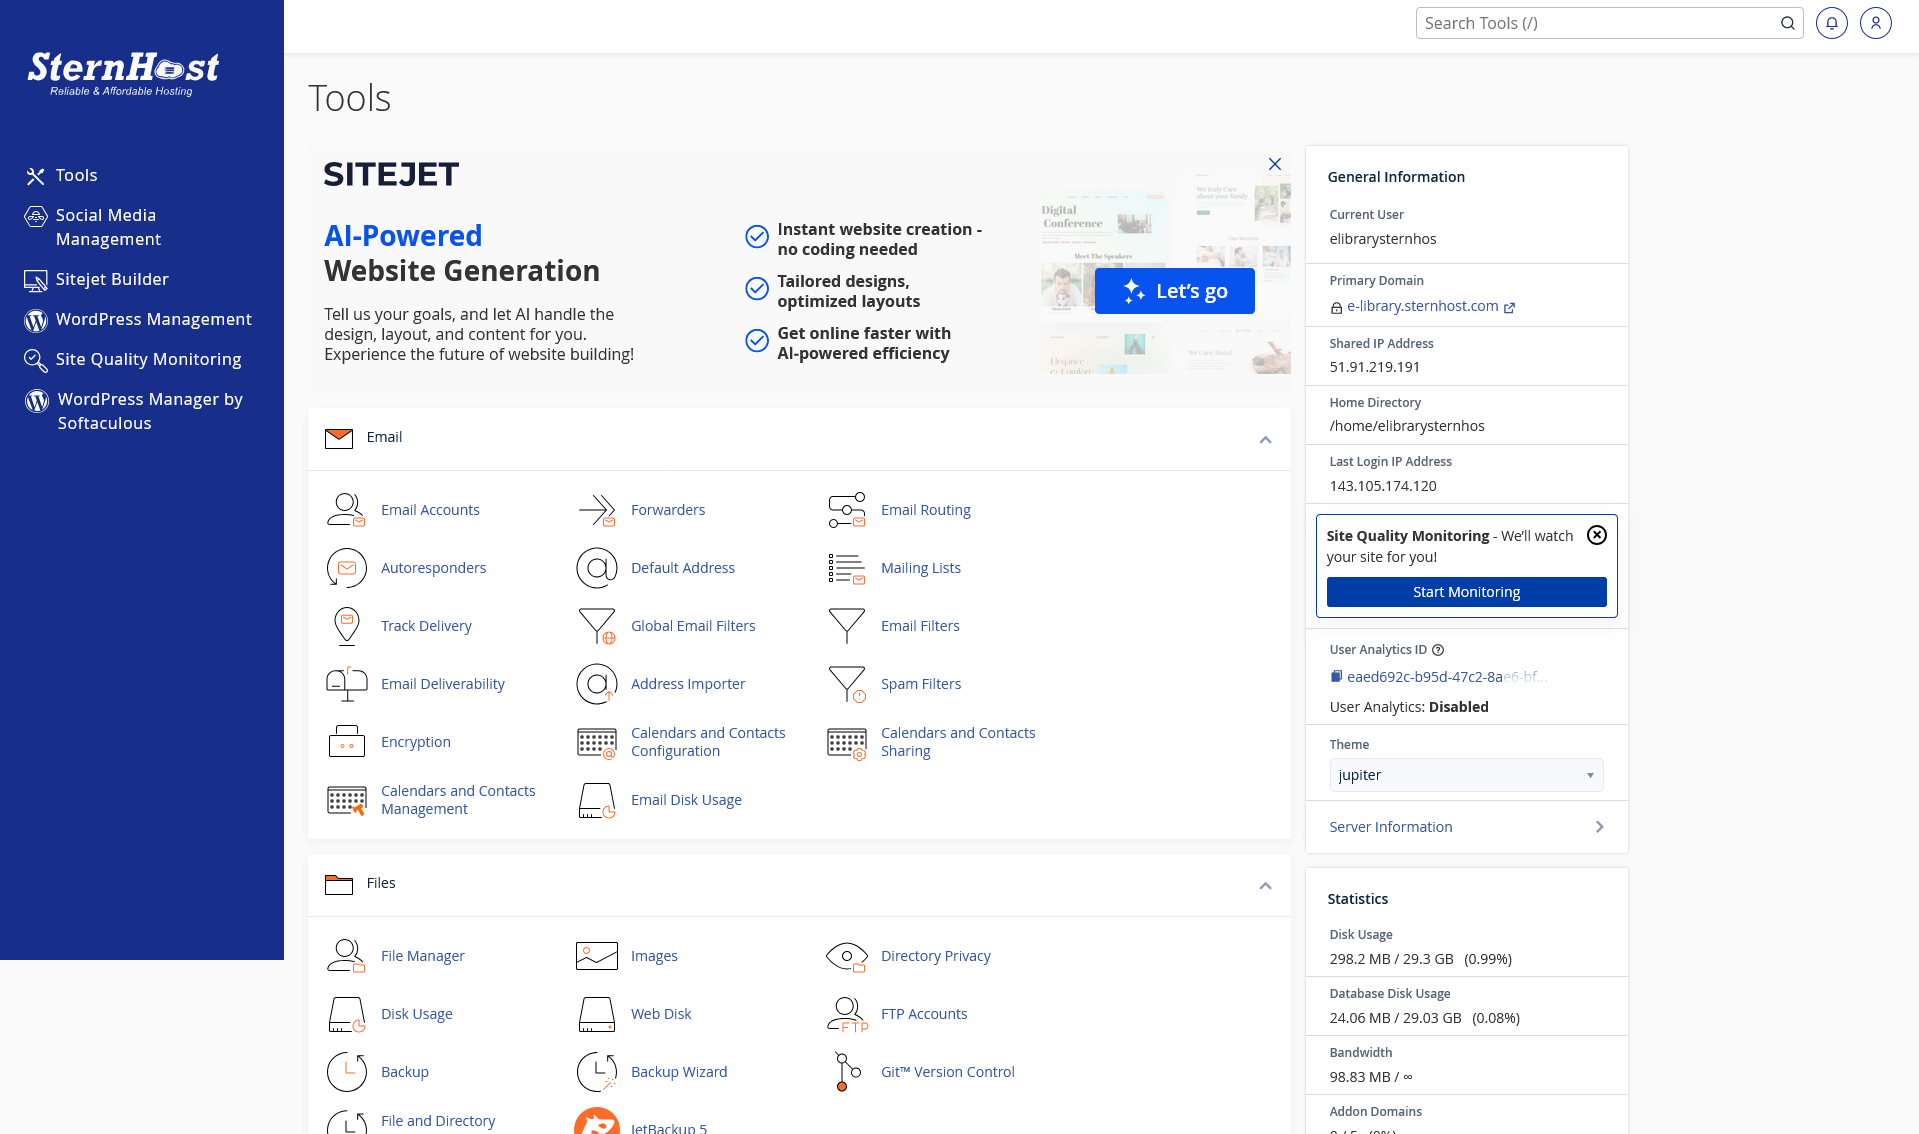The image size is (1919, 1134).
Task: Open Sitejet Builder from sidebar
Action: (x=112, y=279)
